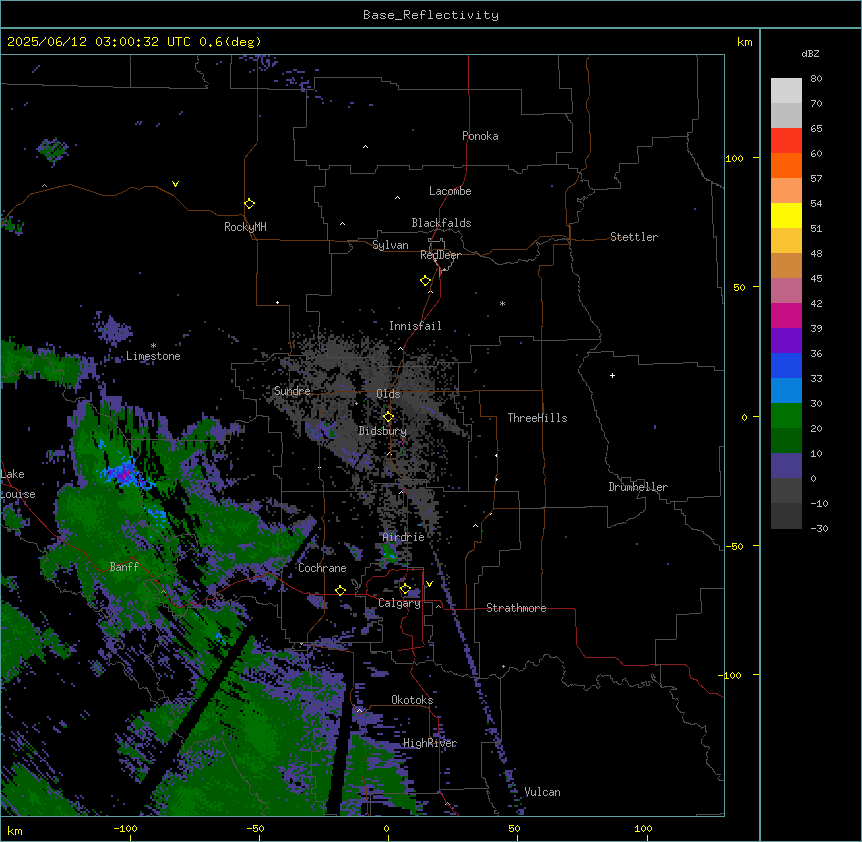
Task: Select the yellow diamond marker below Cochrane
Action: point(340,590)
